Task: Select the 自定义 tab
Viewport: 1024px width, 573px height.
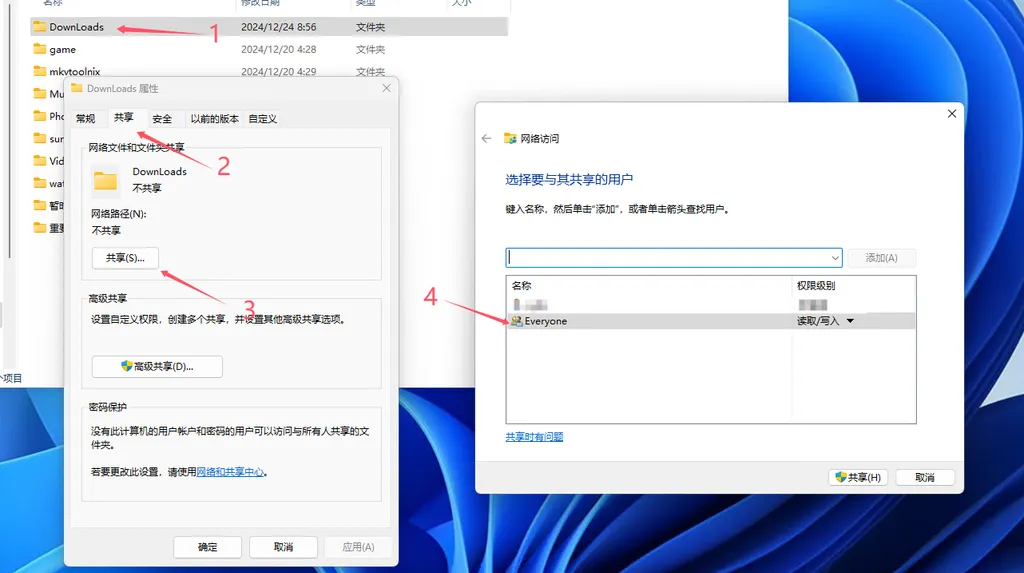Action: (x=262, y=119)
